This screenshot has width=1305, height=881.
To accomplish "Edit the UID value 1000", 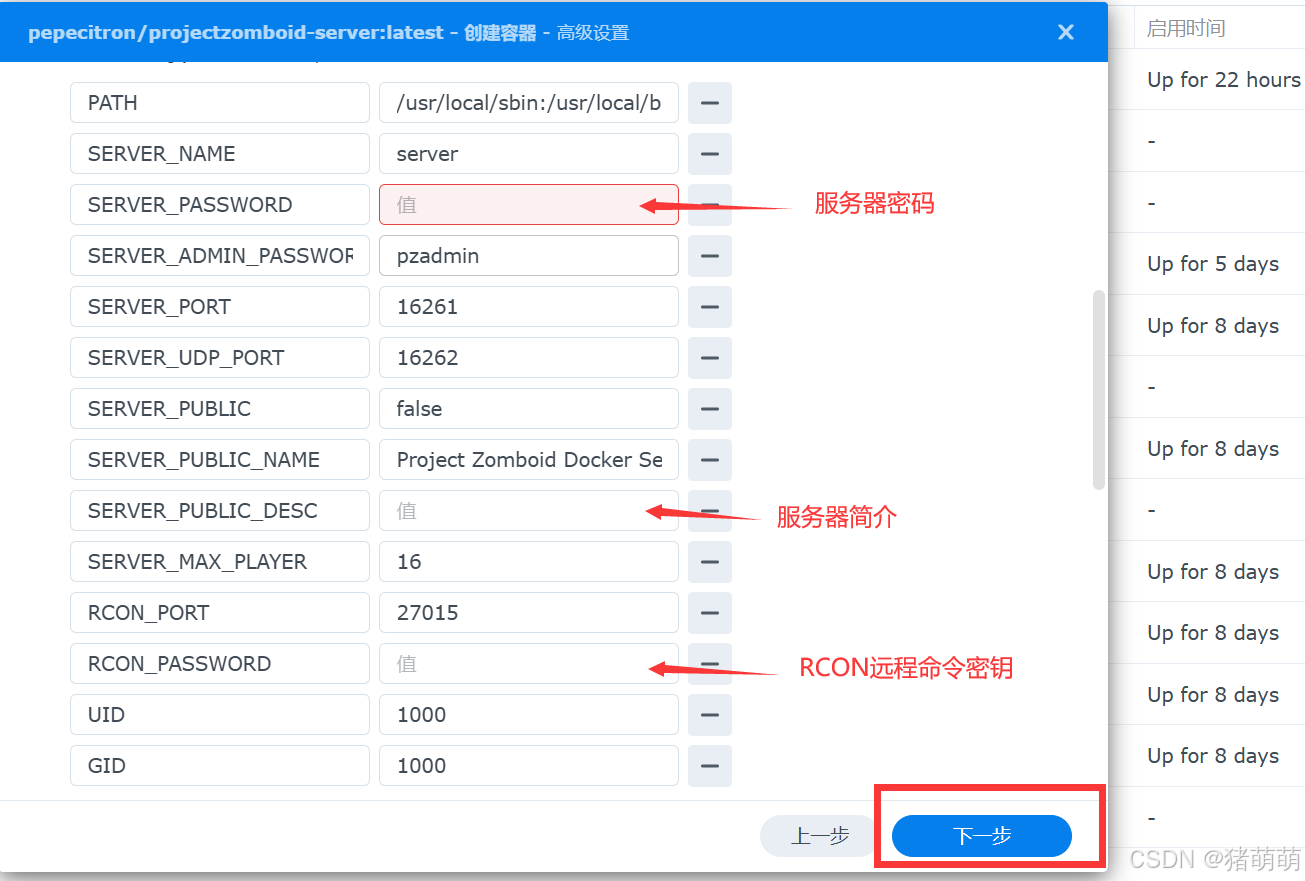I will point(529,715).
